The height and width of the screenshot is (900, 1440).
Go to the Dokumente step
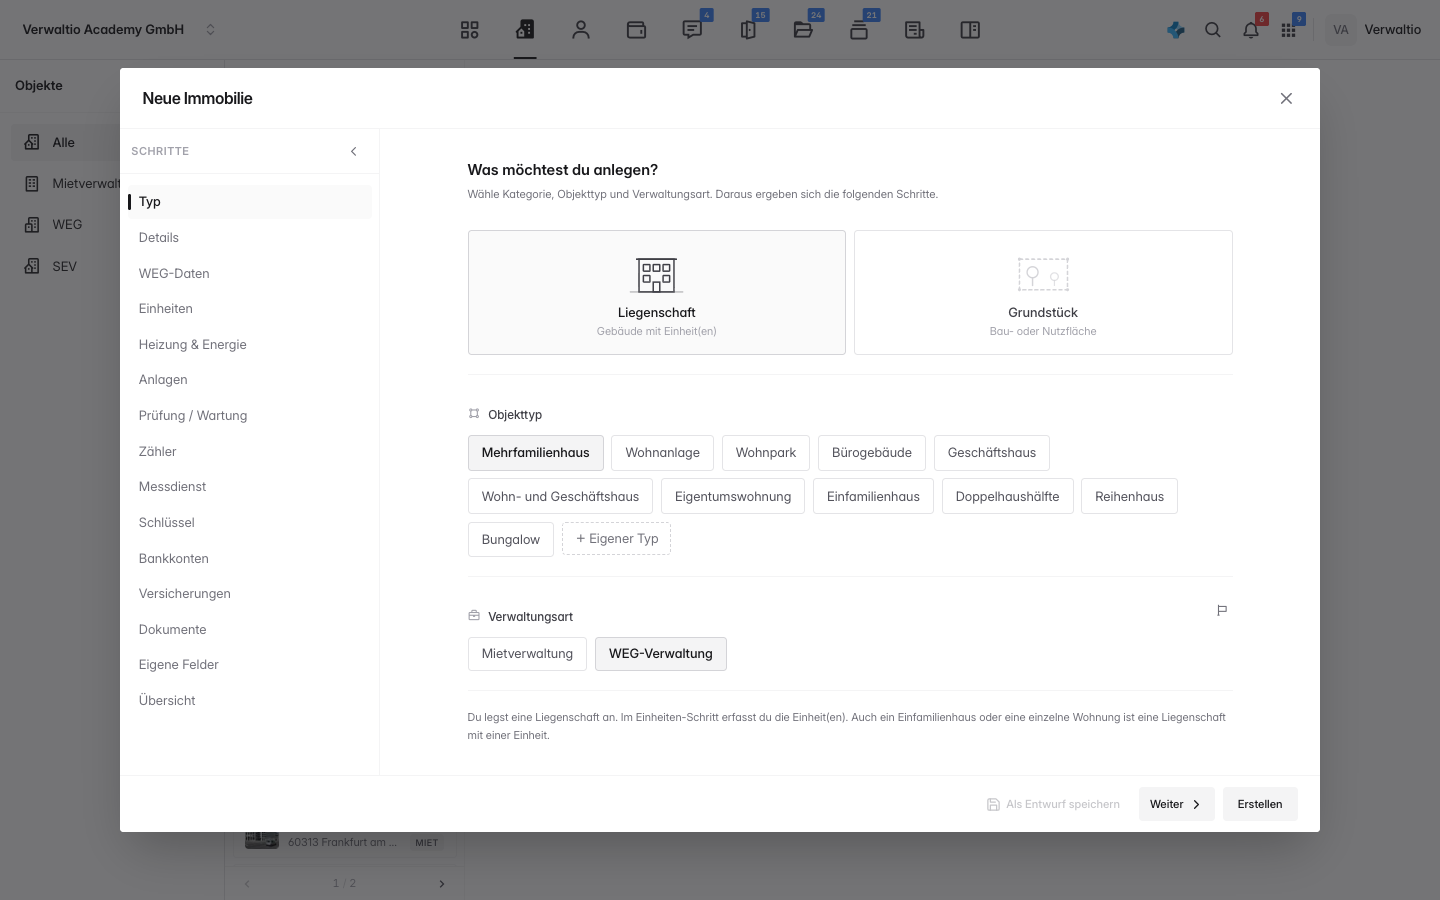(x=250, y=629)
